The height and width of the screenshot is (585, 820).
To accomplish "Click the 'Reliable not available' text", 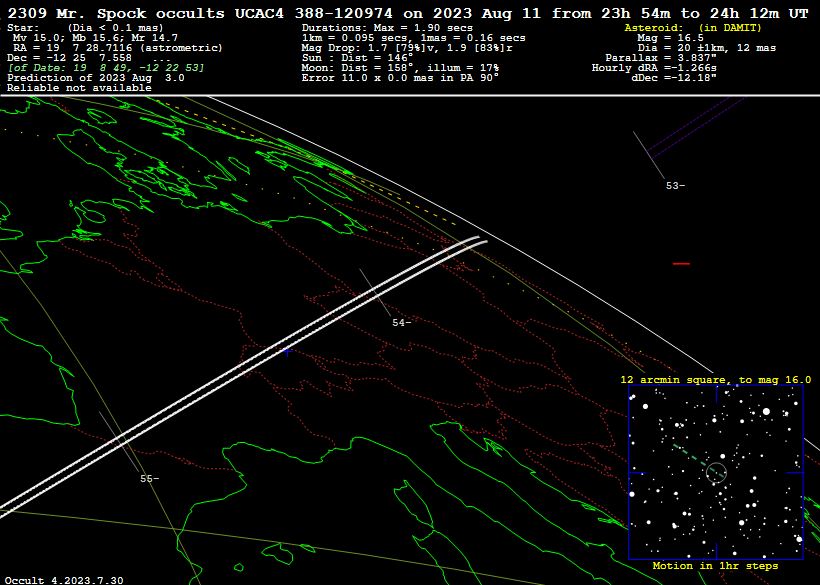I will (79, 87).
